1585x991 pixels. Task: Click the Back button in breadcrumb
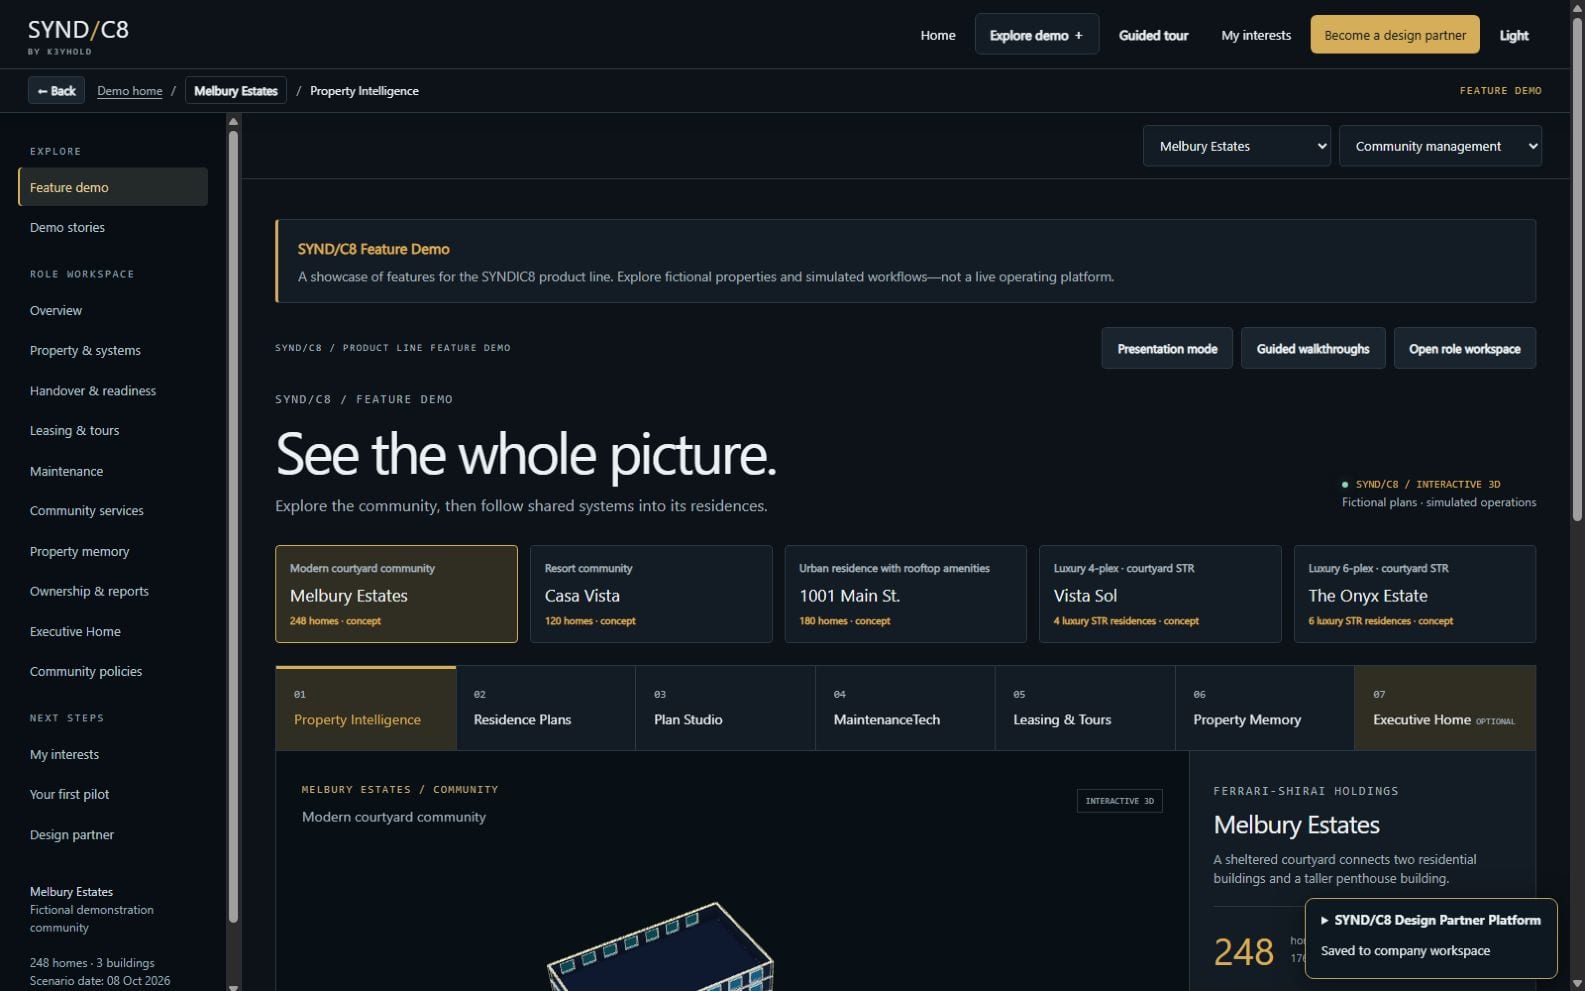click(56, 91)
